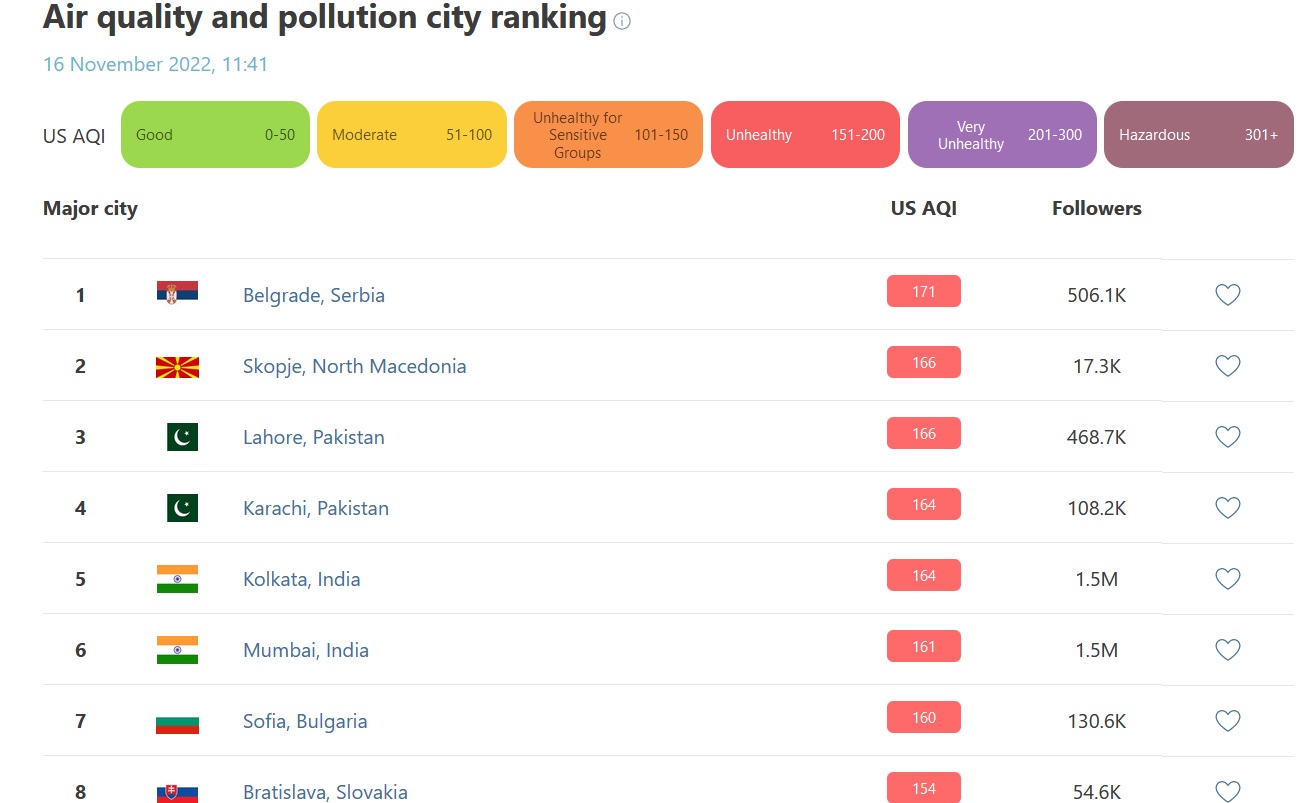The image size is (1306, 803).
Task: Select the purple Very Unhealthy legend
Action: (1002, 135)
